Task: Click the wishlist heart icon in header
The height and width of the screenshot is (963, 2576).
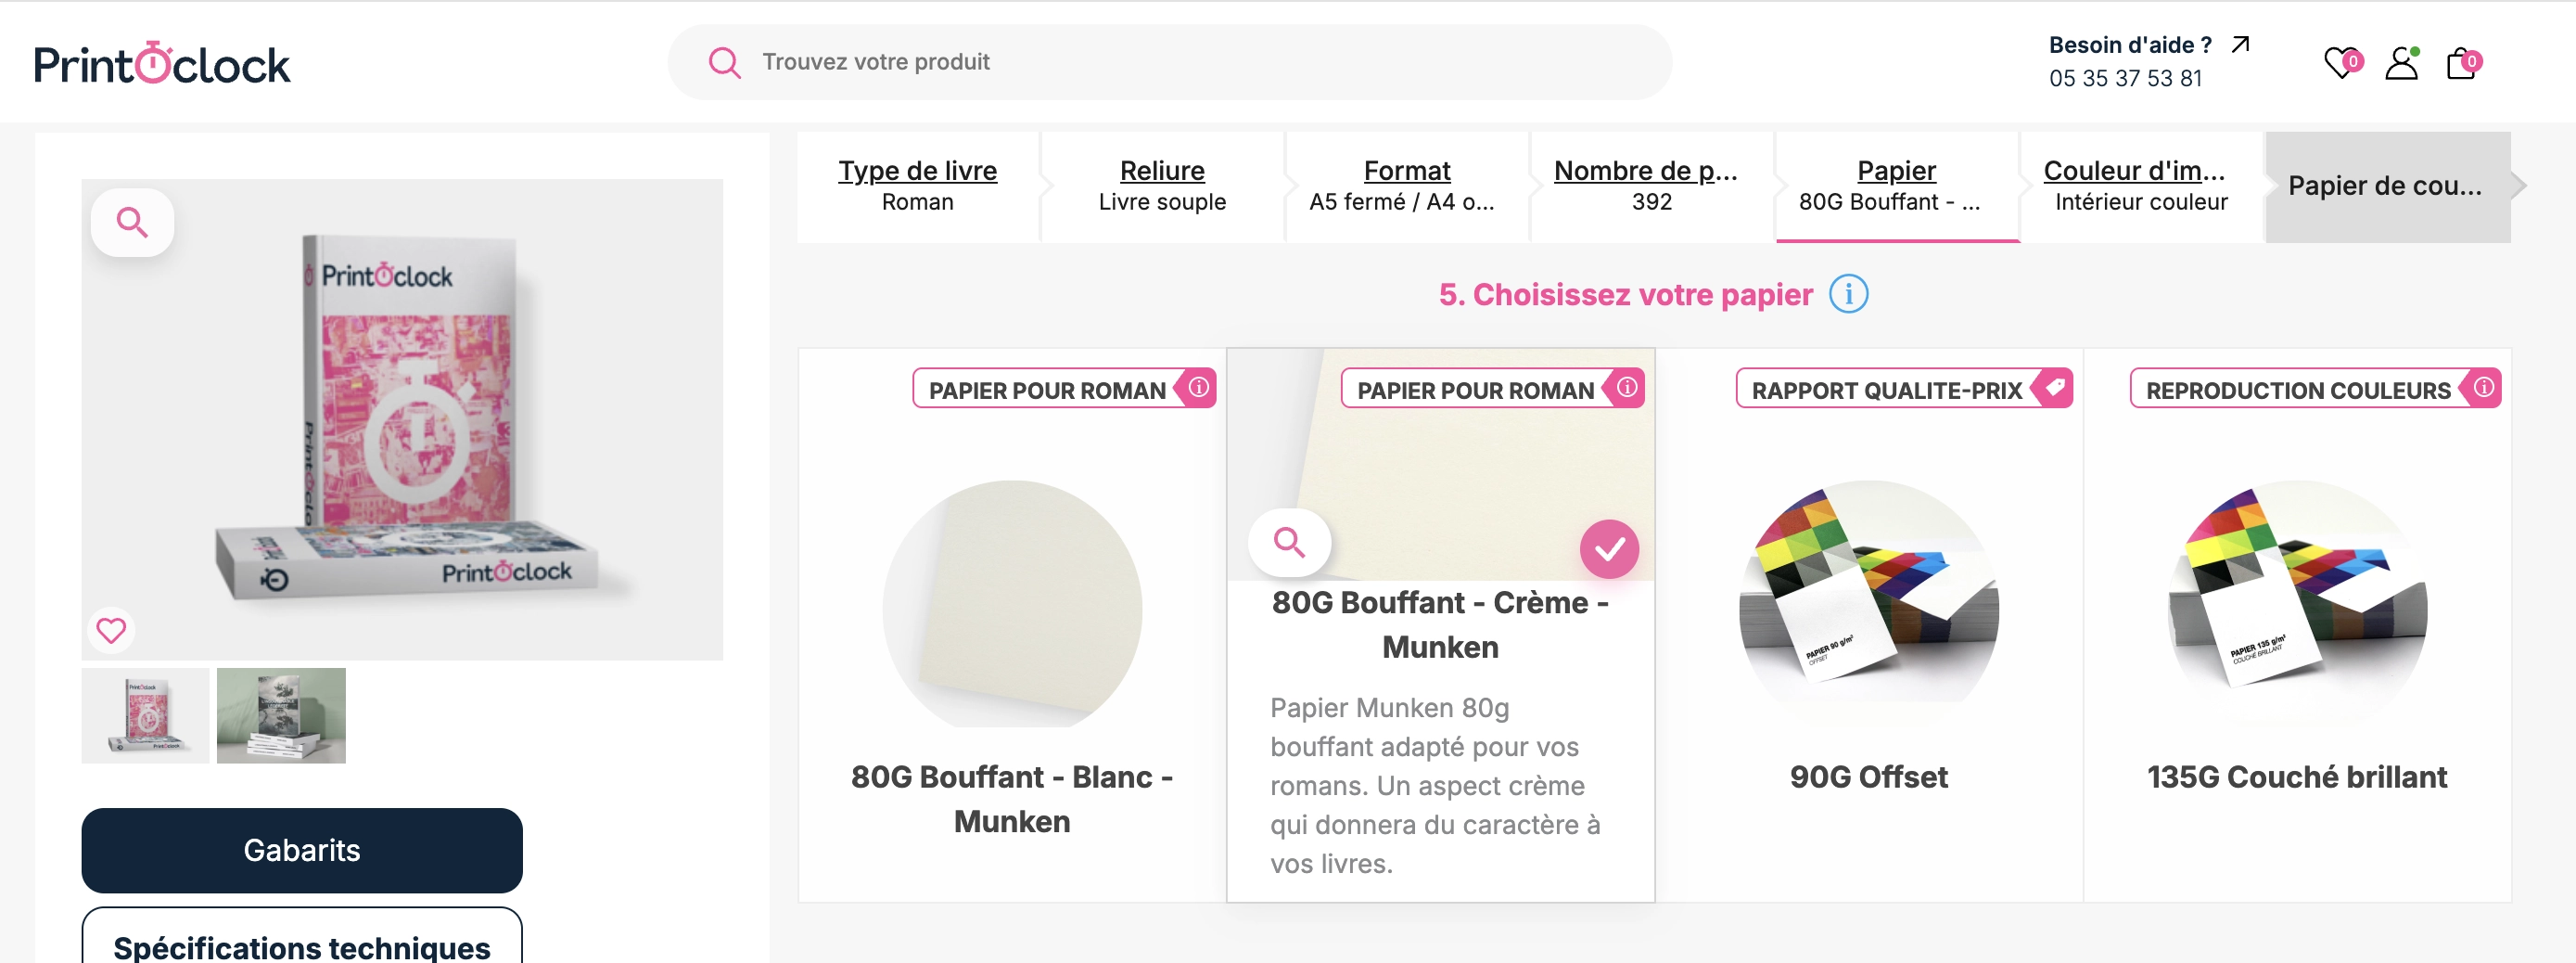Action: (x=2339, y=63)
